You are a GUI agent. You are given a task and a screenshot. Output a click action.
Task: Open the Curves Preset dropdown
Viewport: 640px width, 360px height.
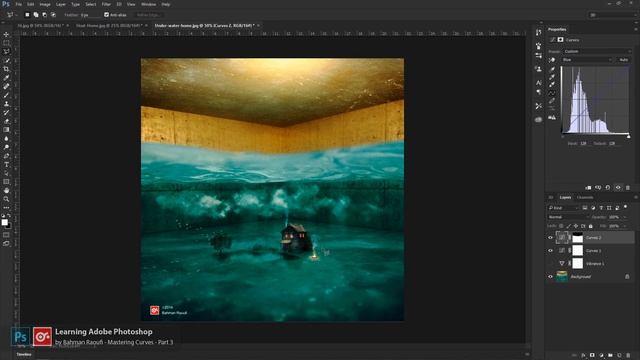click(598, 51)
